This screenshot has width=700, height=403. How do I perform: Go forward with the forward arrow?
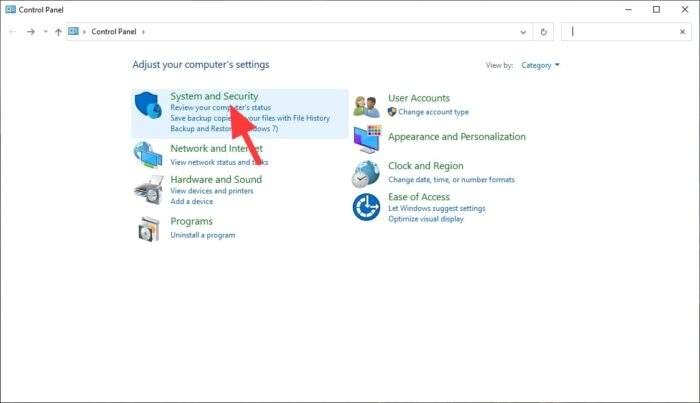(31, 32)
